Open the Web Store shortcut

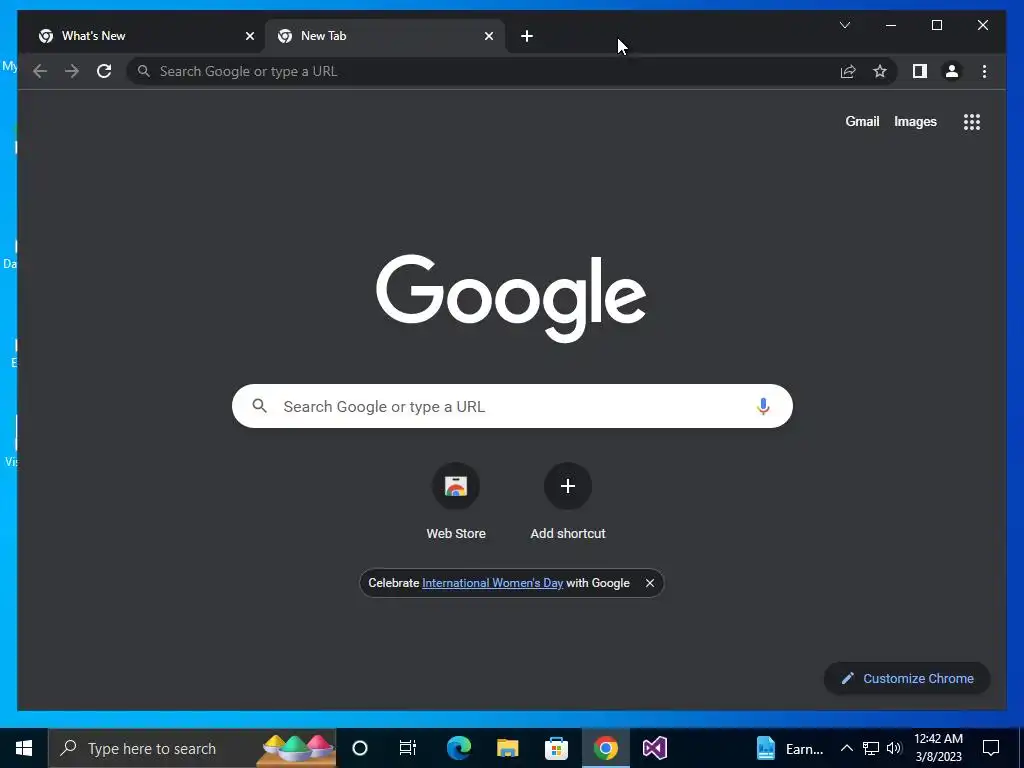pos(456,501)
